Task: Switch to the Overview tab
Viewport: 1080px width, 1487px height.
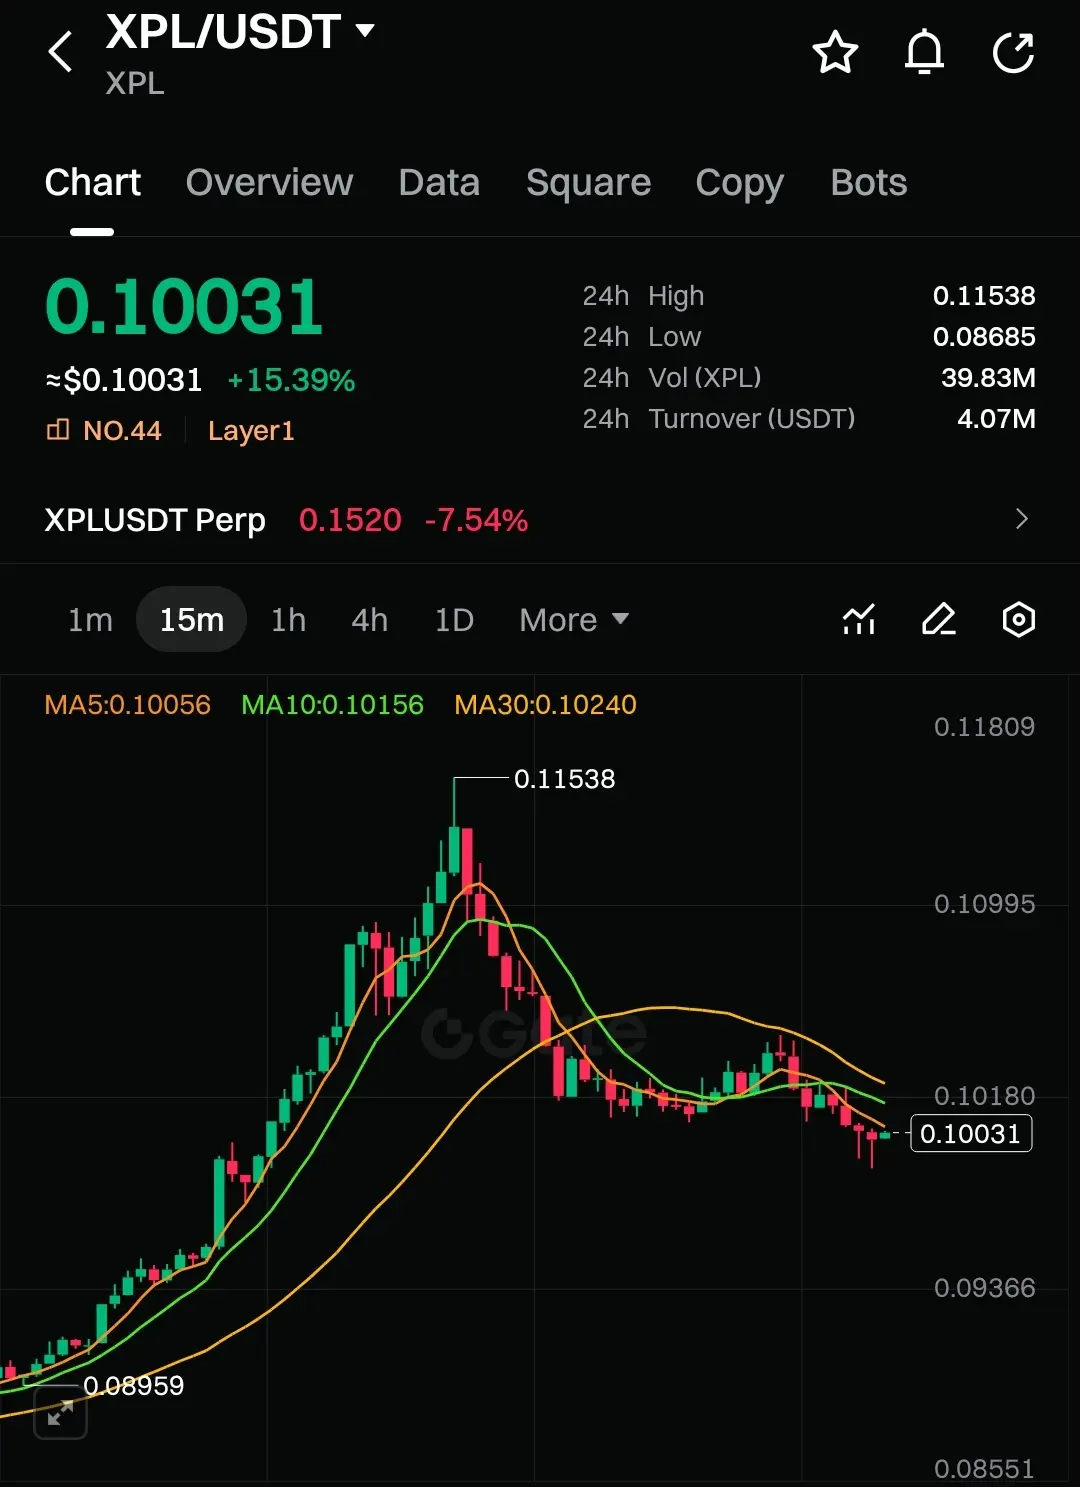Action: click(x=269, y=182)
